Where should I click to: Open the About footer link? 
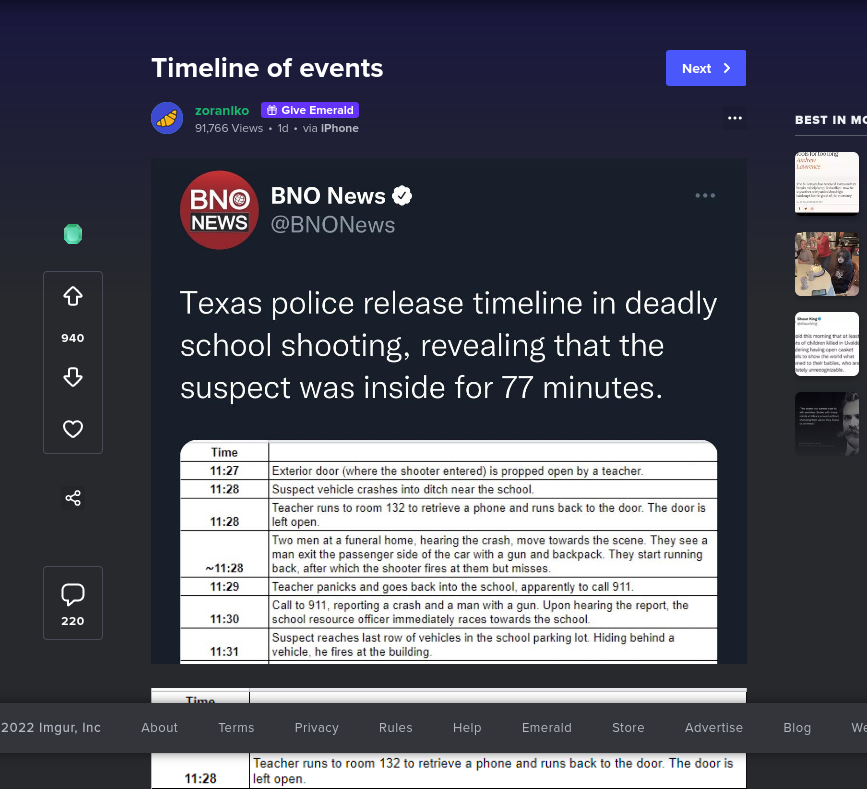pyautogui.click(x=159, y=728)
